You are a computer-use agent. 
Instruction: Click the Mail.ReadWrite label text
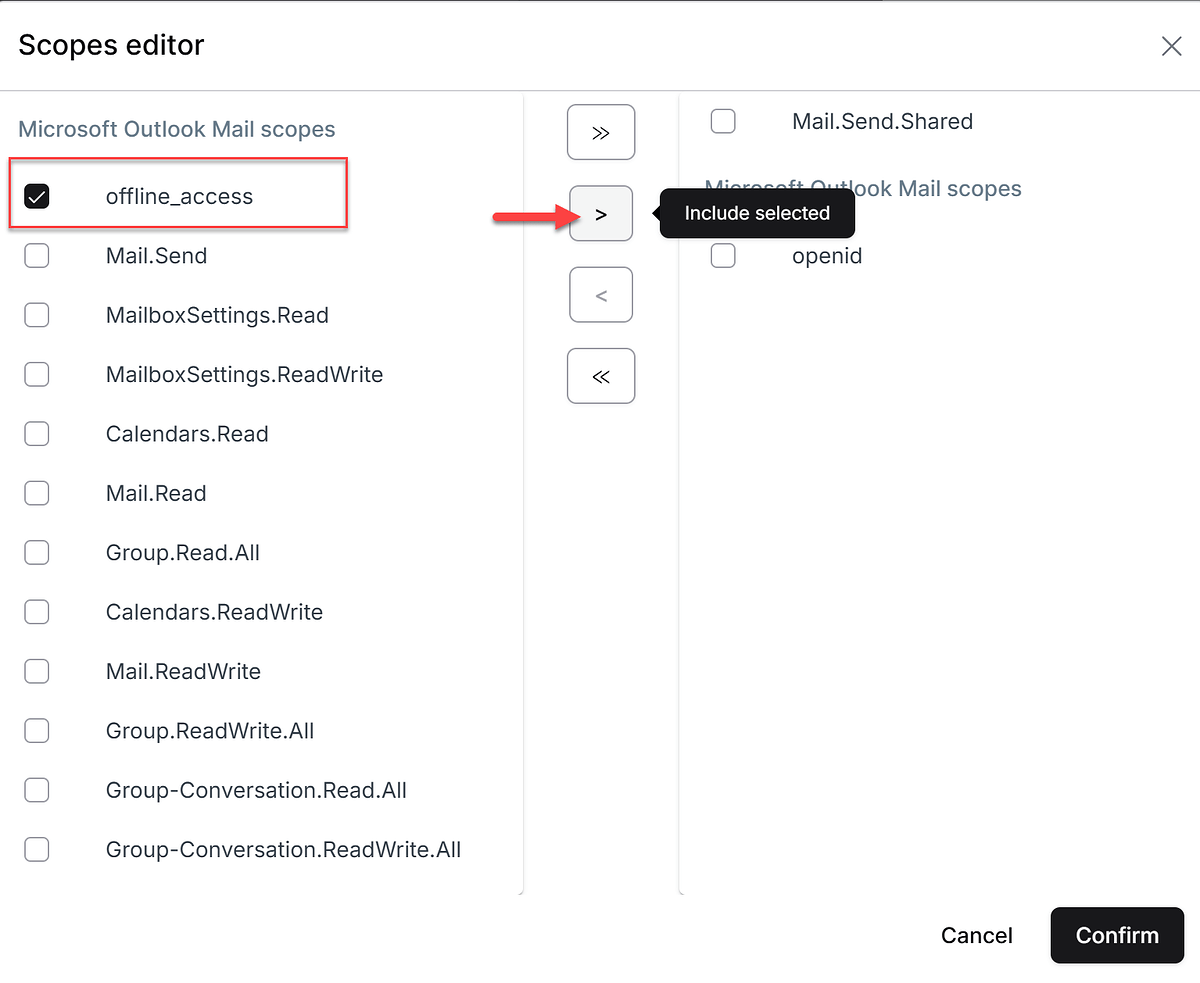(x=184, y=671)
